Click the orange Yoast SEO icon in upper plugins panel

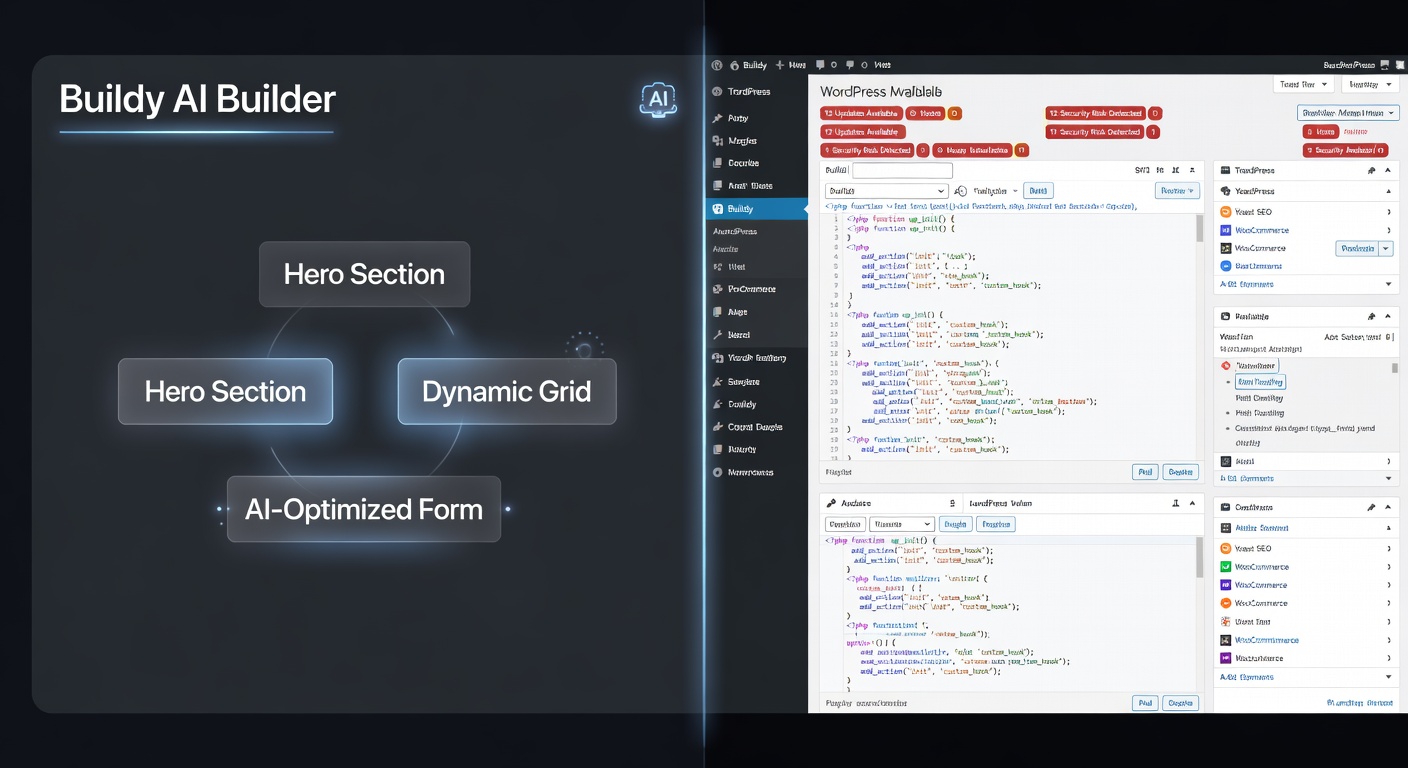pyautogui.click(x=1225, y=212)
